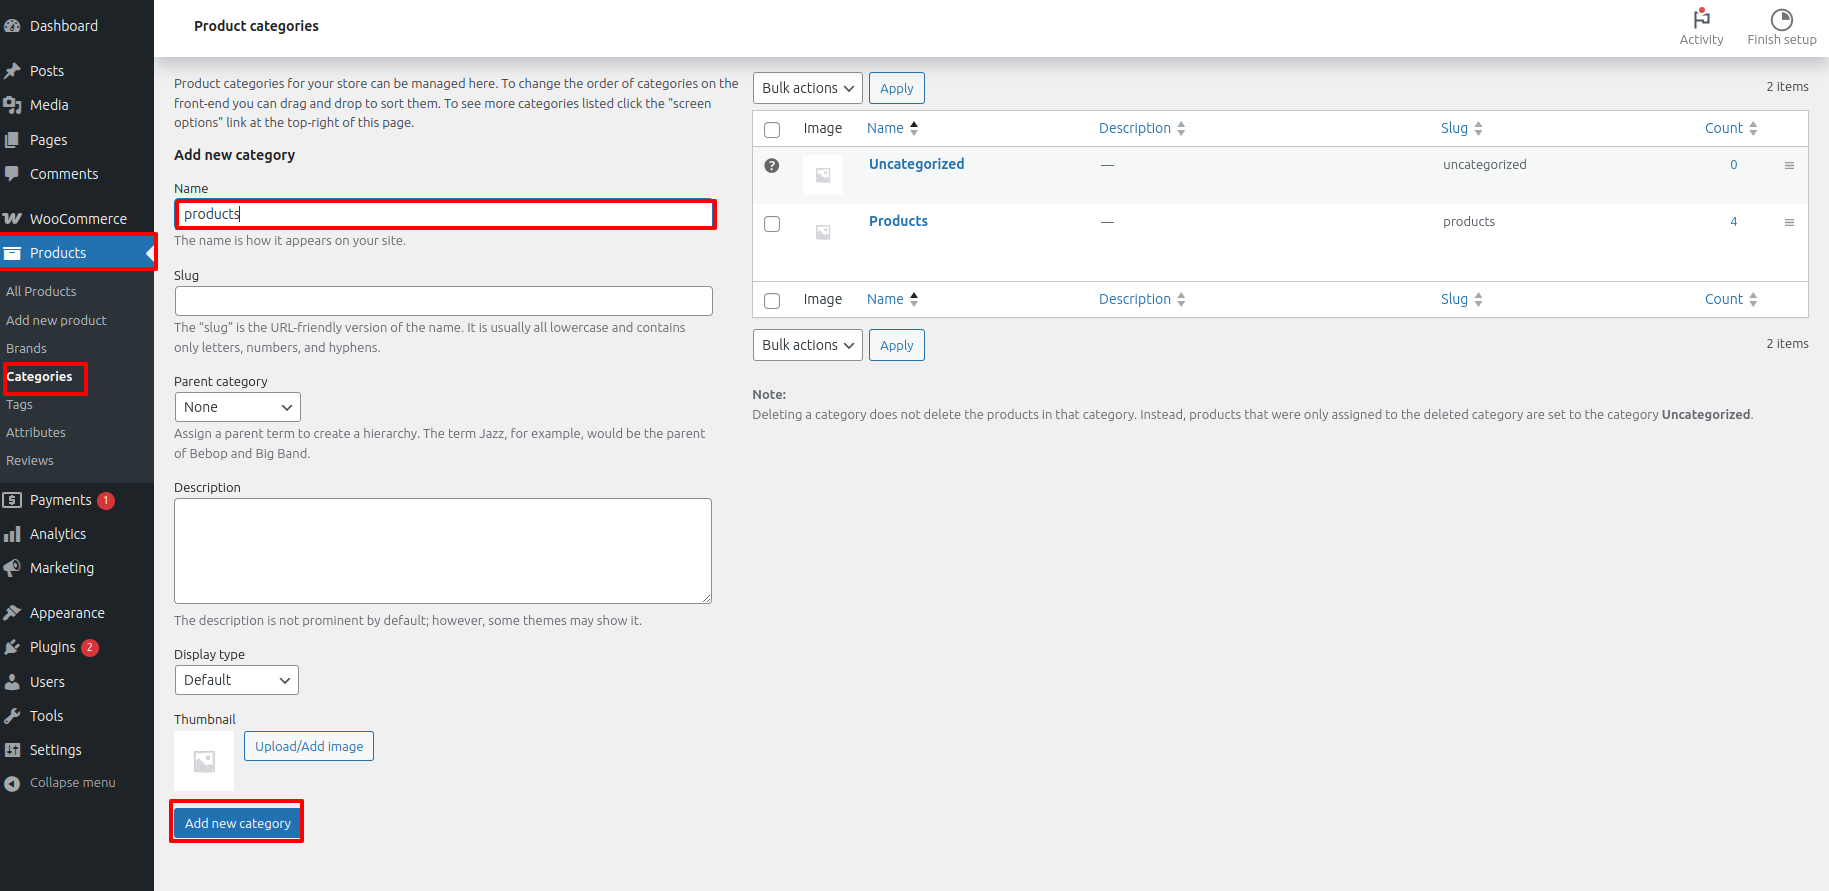Click the Finish setup progress icon

(x=1781, y=19)
